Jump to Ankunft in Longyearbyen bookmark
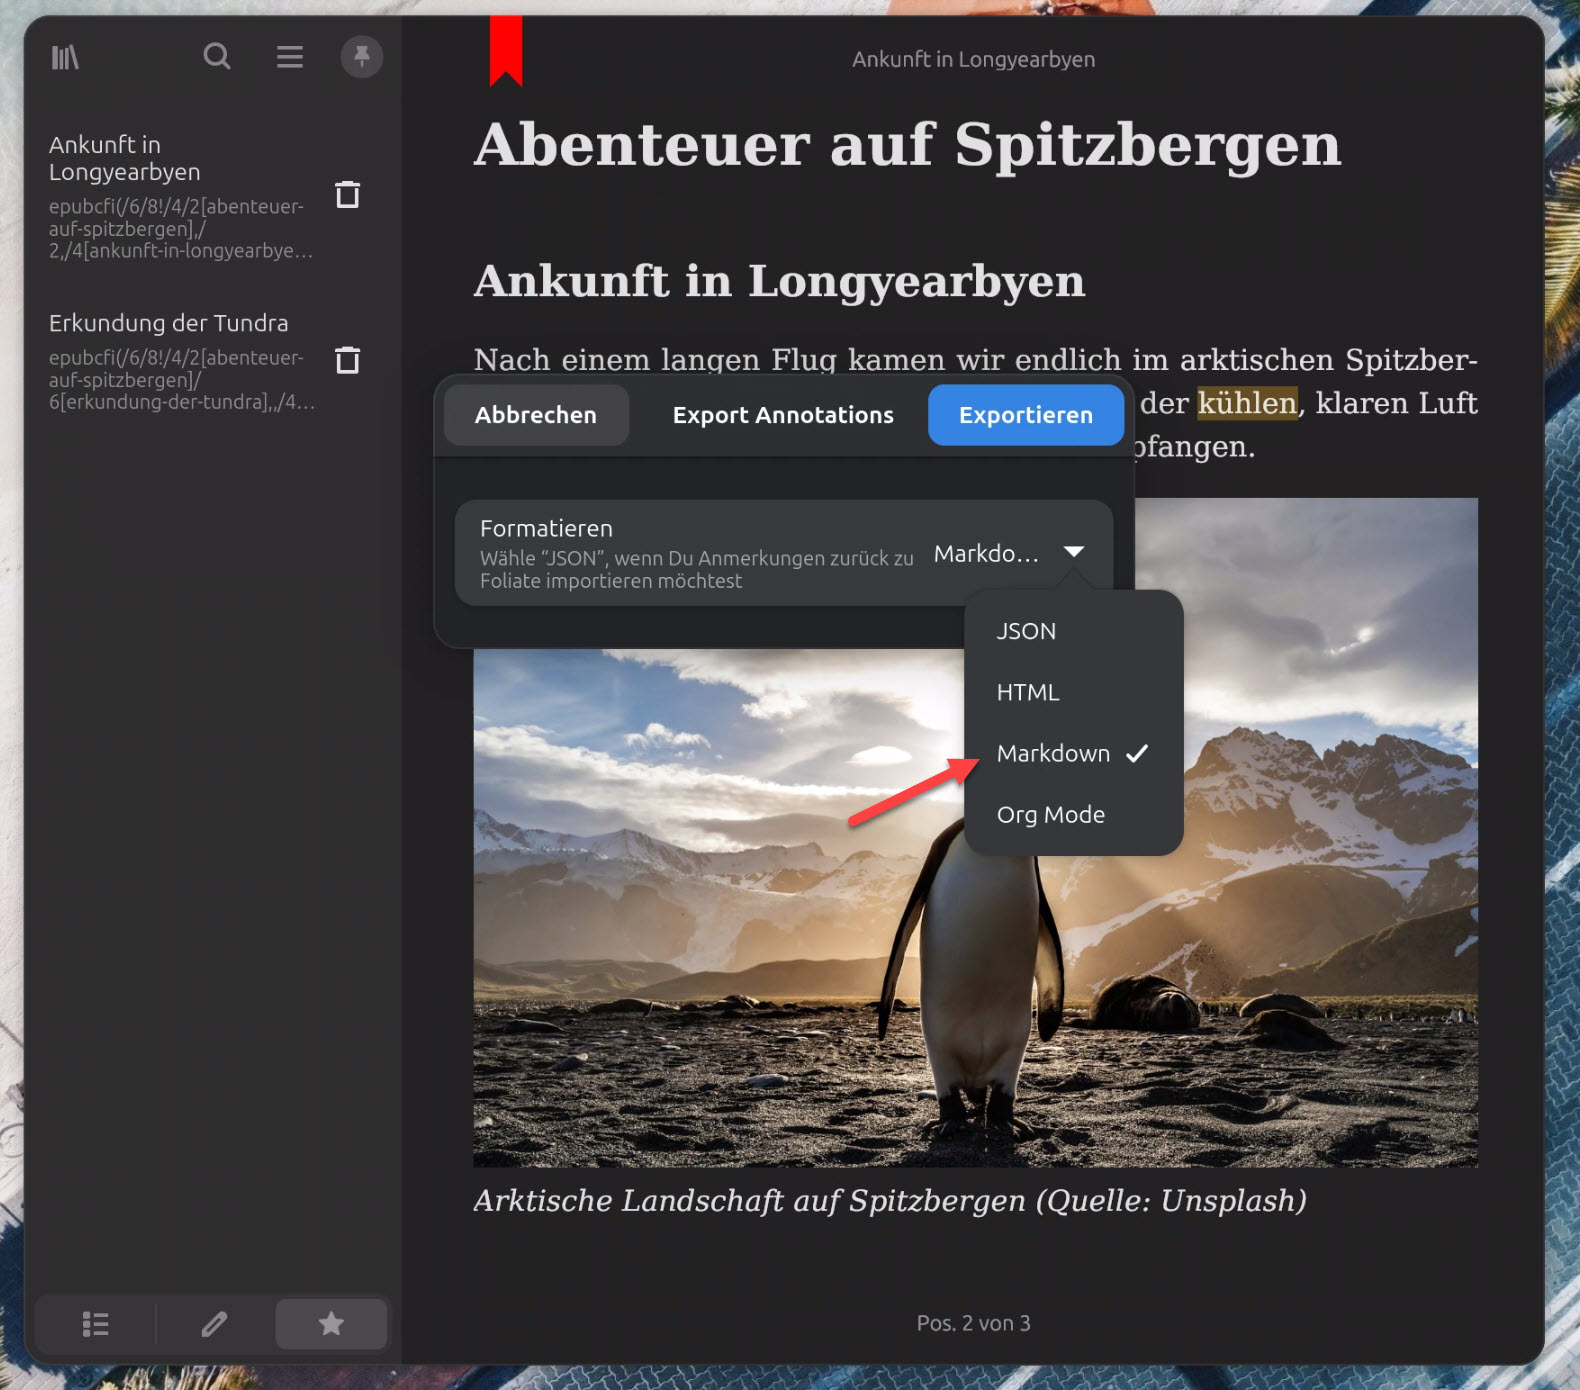This screenshot has width=1580, height=1390. tap(124, 158)
